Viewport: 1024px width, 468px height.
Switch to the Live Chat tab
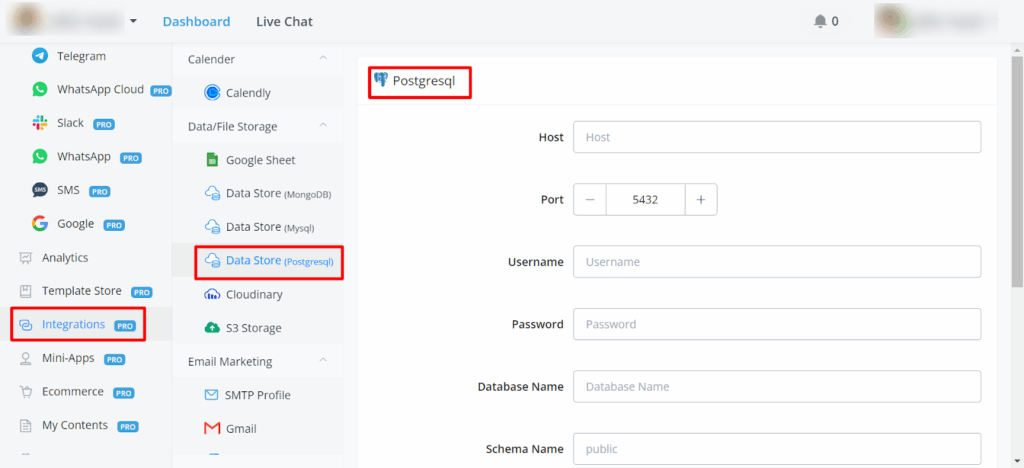tap(284, 21)
